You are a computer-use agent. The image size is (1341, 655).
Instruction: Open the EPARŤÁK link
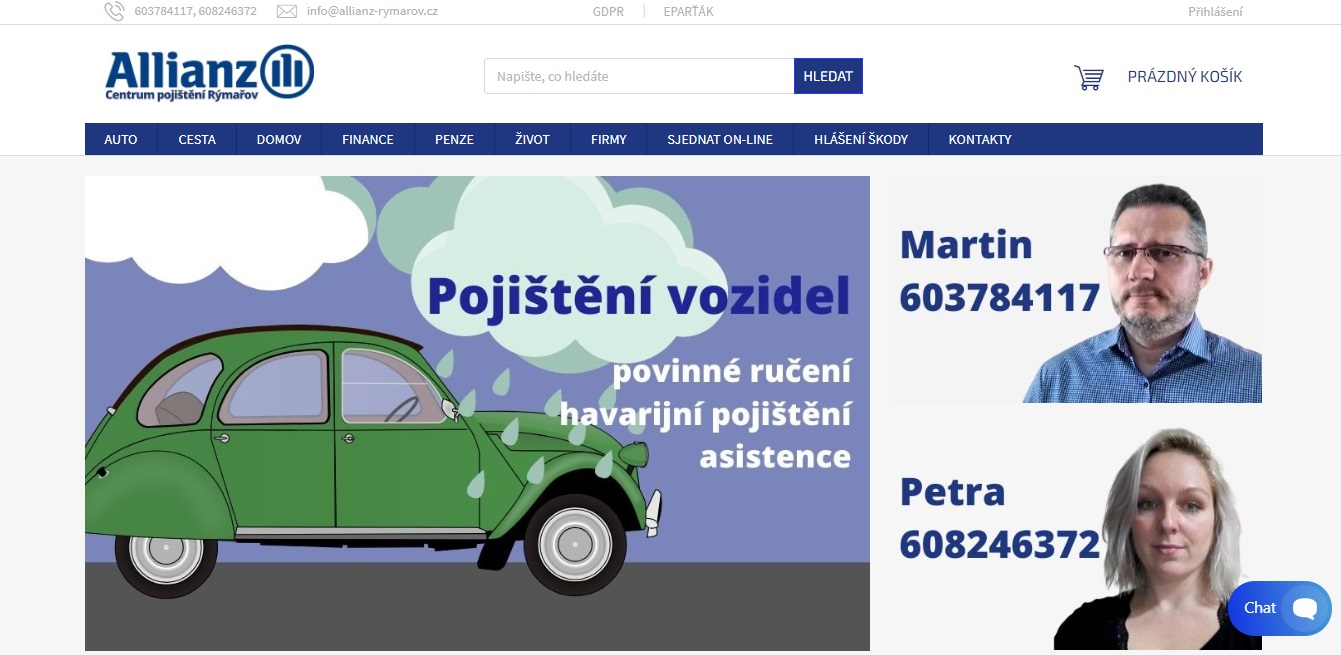[688, 12]
